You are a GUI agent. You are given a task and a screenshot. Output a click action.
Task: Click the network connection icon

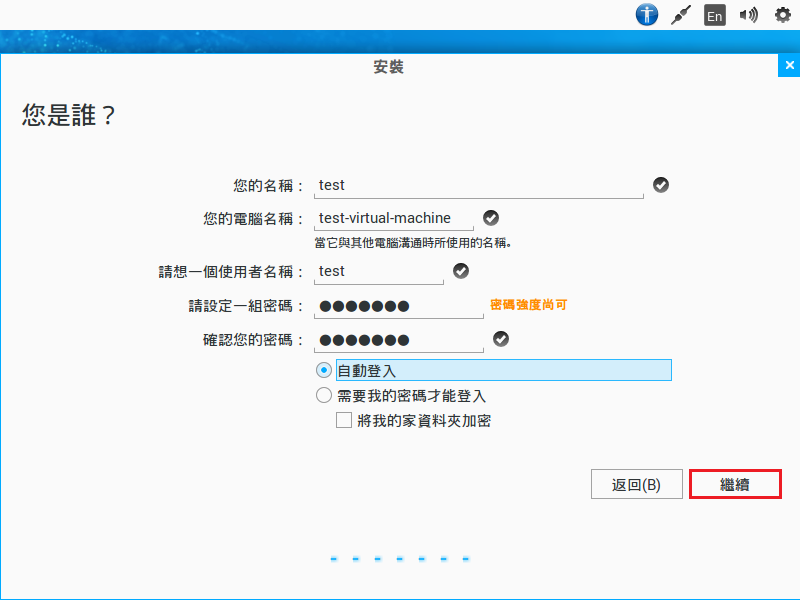(681, 15)
